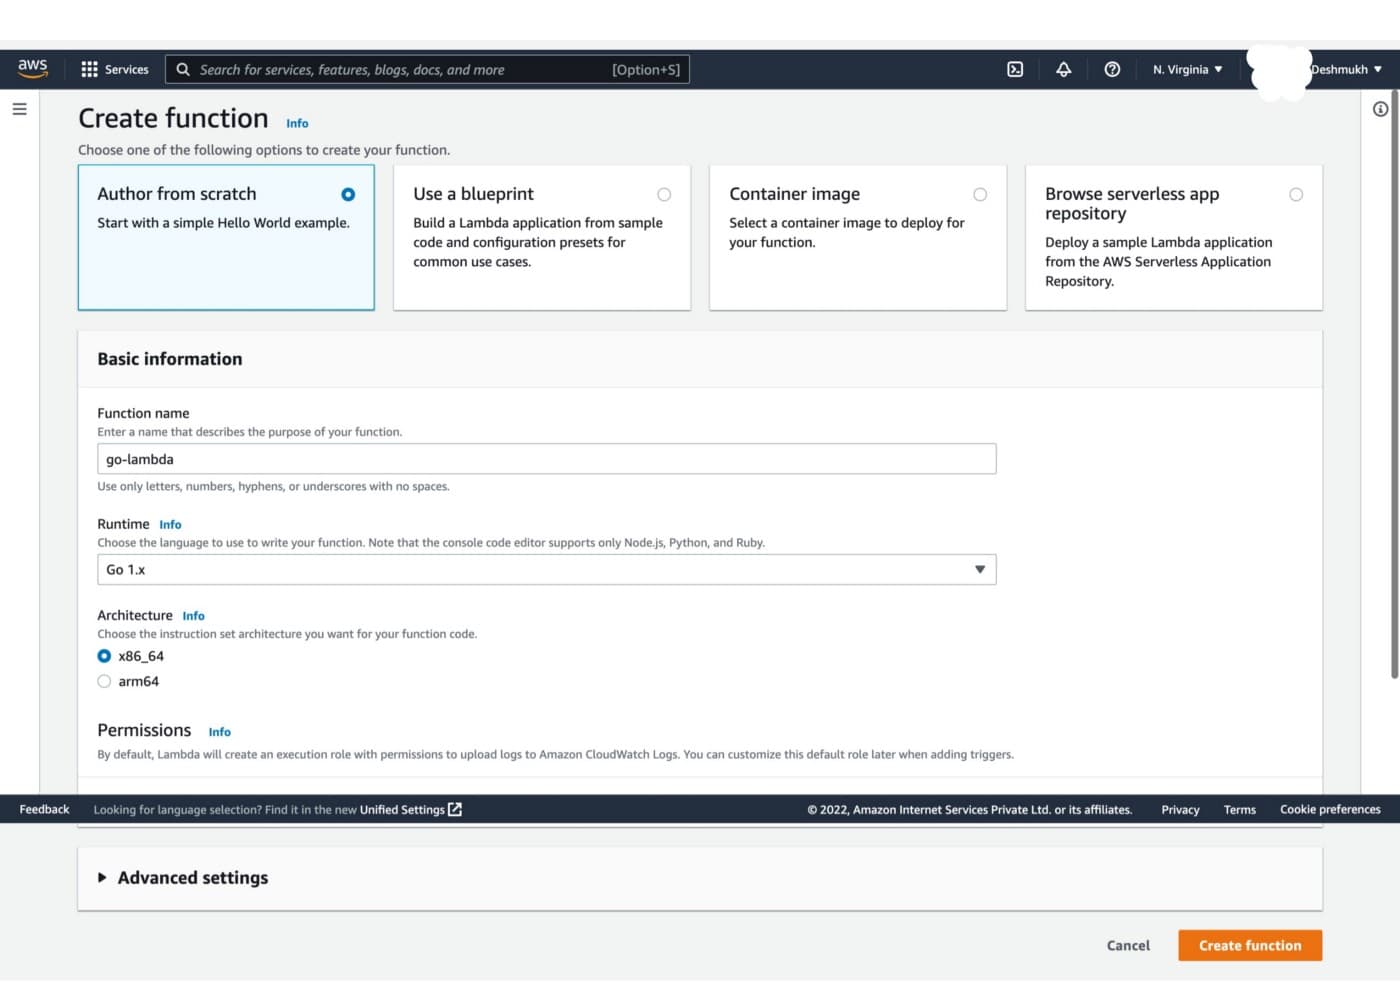Open the N. Virginia region dropdown
Screen dimensions: 1400x1008
(1186, 69)
